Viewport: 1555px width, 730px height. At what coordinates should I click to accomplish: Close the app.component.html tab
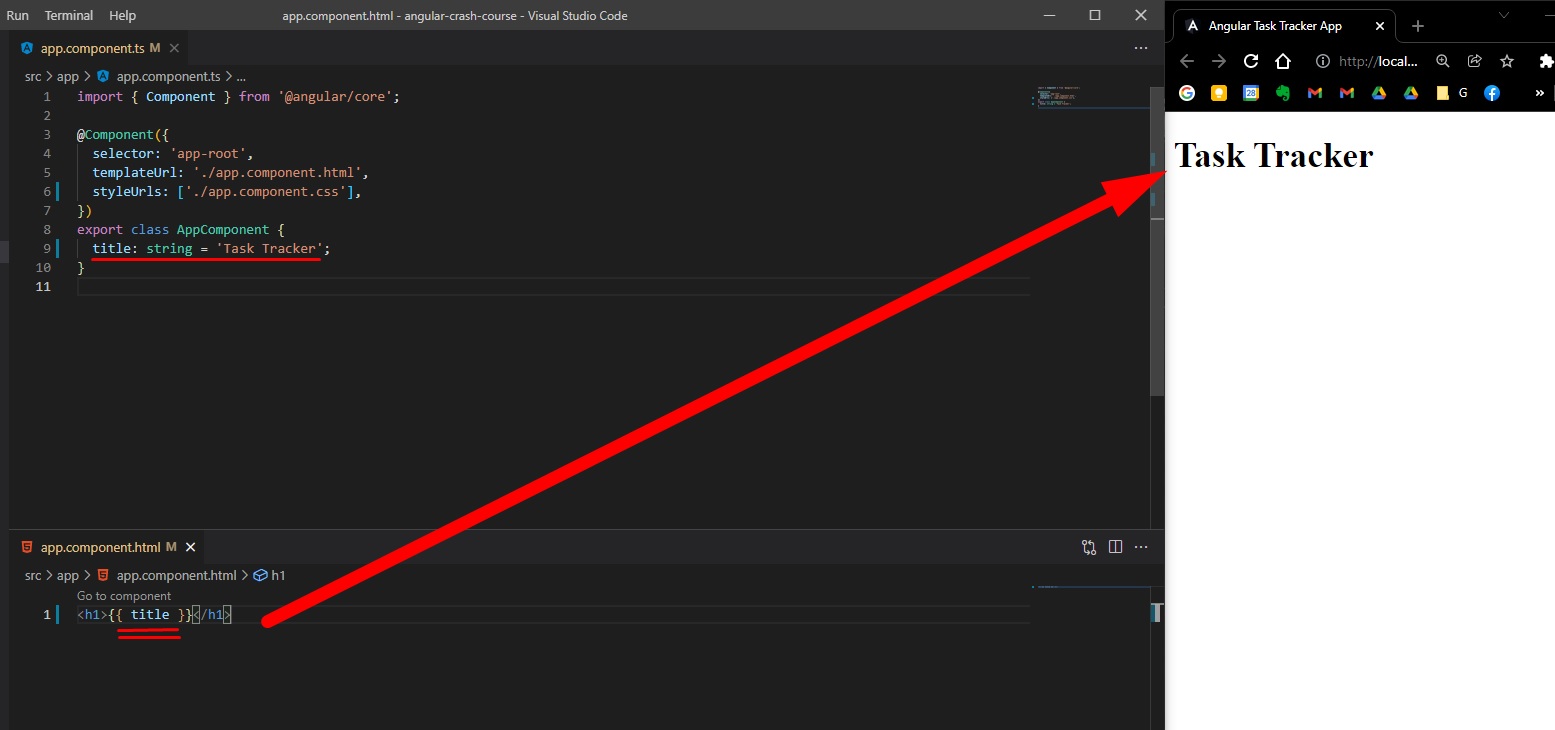pos(190,547)
